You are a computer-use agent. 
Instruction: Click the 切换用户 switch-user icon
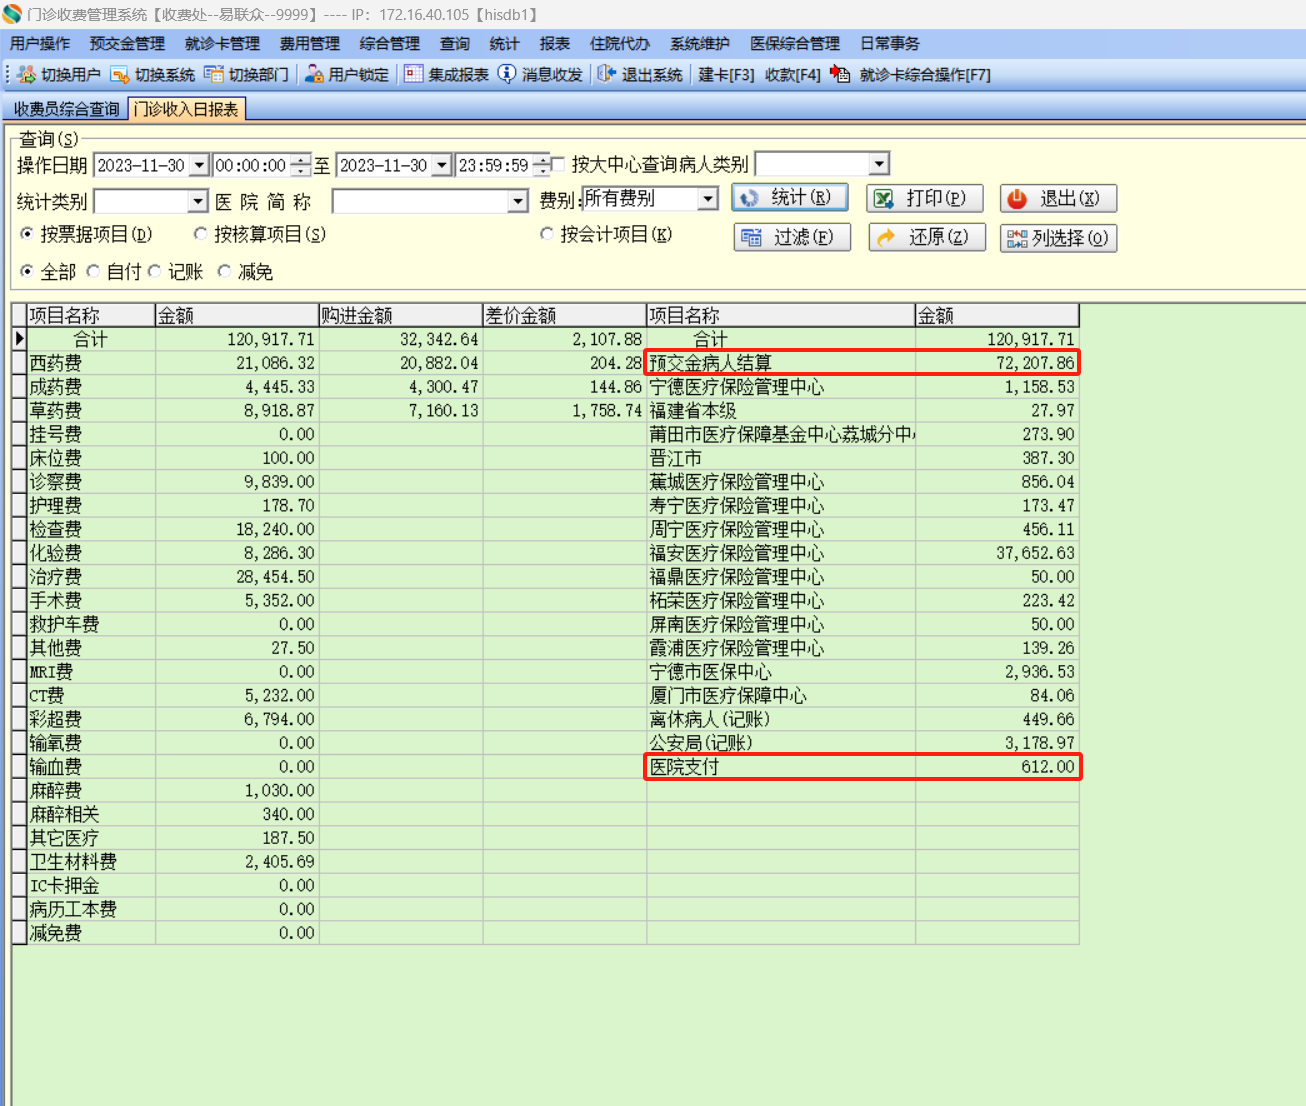point(27,75)
